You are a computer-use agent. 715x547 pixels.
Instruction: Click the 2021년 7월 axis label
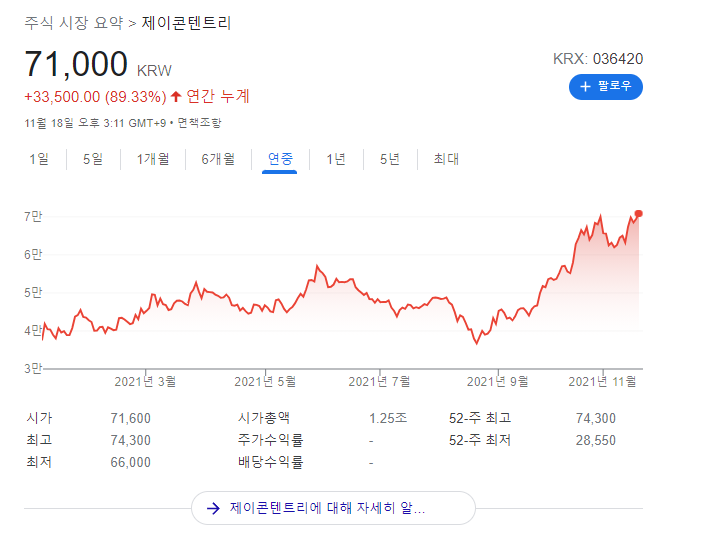379,382
